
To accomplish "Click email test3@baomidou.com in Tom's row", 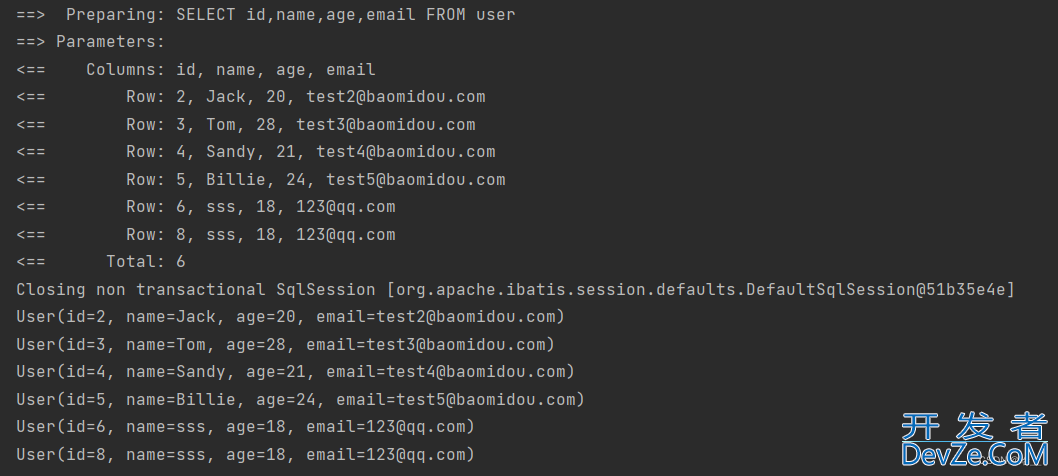I will [386, 125].
